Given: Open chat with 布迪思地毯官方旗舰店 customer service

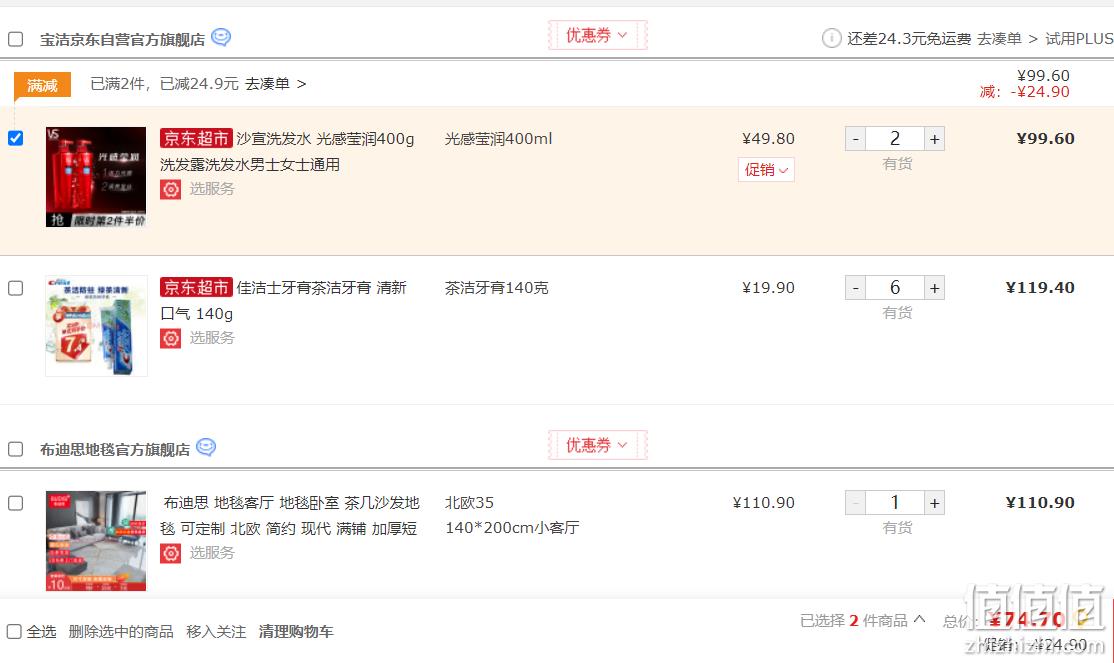Looking at the screenshot, I should 206,447.
